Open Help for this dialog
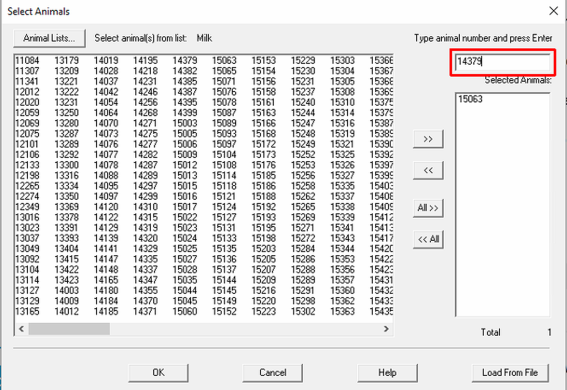The height and width of the screenshot is (390, 567). 387,373
